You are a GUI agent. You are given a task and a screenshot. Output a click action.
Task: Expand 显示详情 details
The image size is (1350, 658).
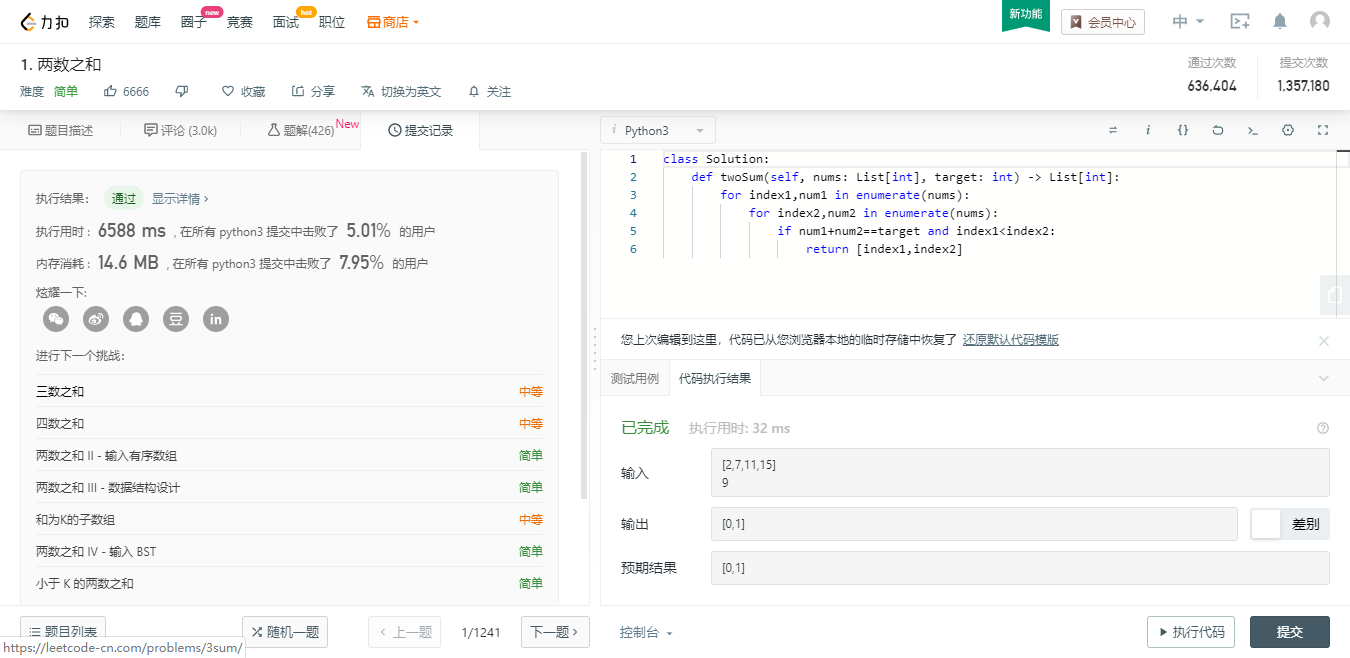click(x=180, y=198)
